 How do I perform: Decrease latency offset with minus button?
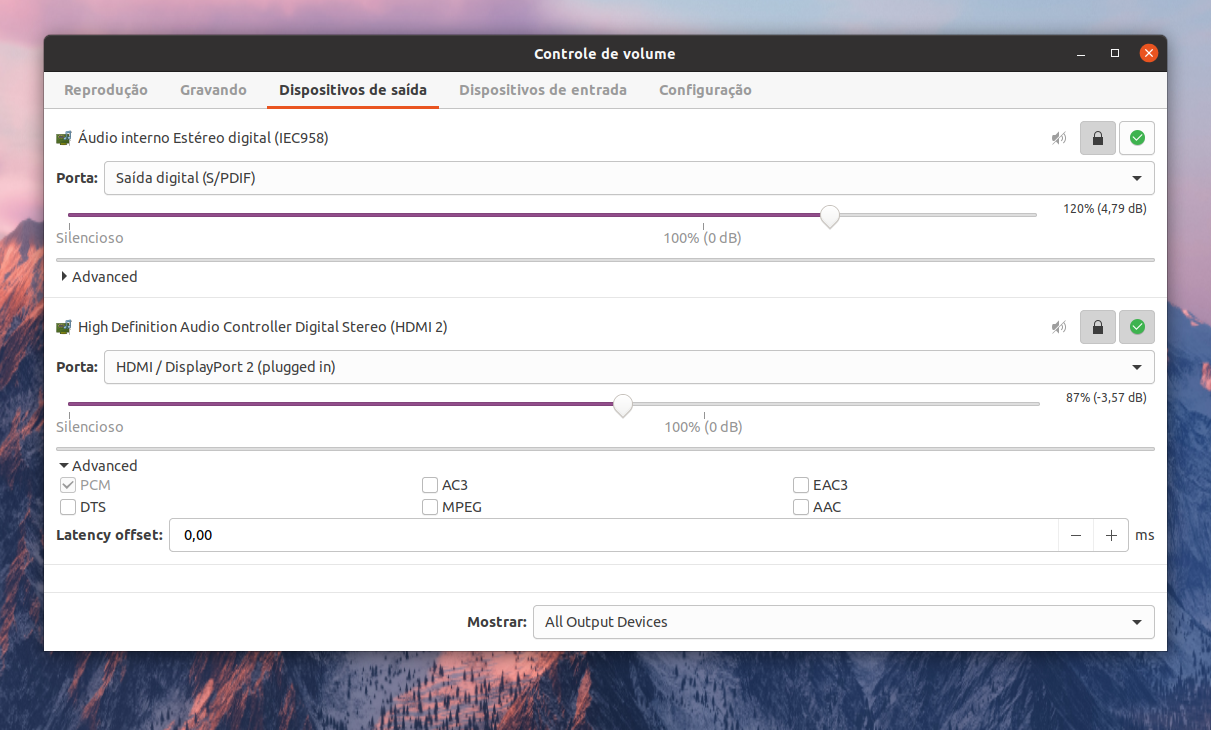point(1076,535)
